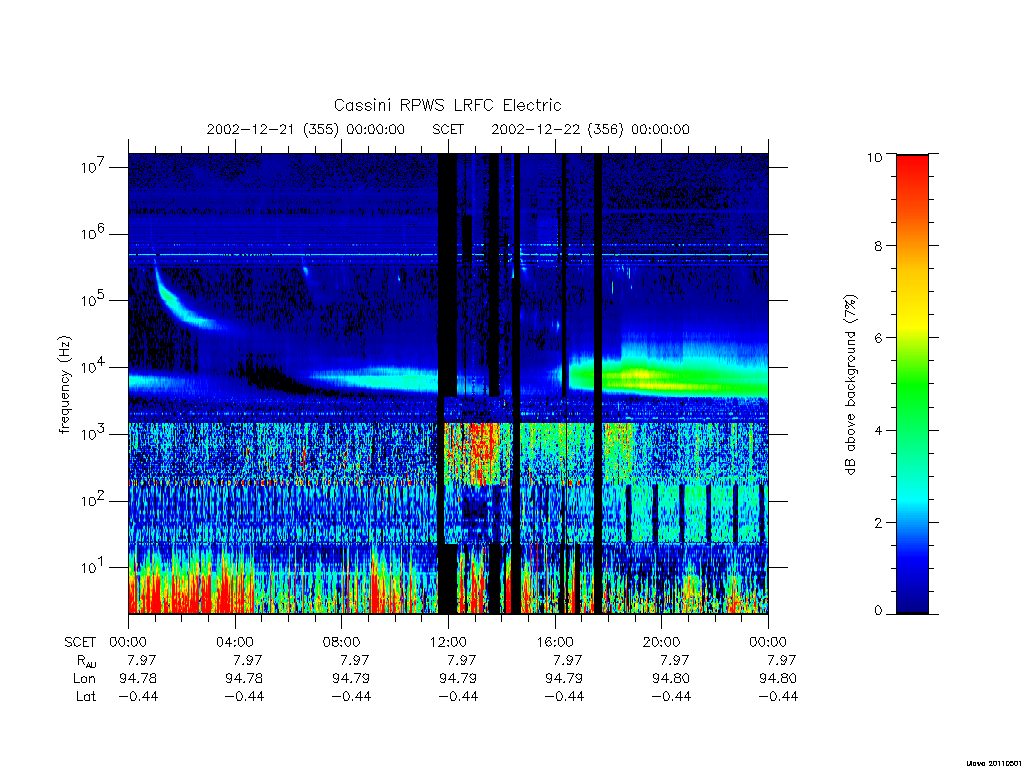Click the 20:00 time tick label
1024x768 pixels.
[661, 642]
